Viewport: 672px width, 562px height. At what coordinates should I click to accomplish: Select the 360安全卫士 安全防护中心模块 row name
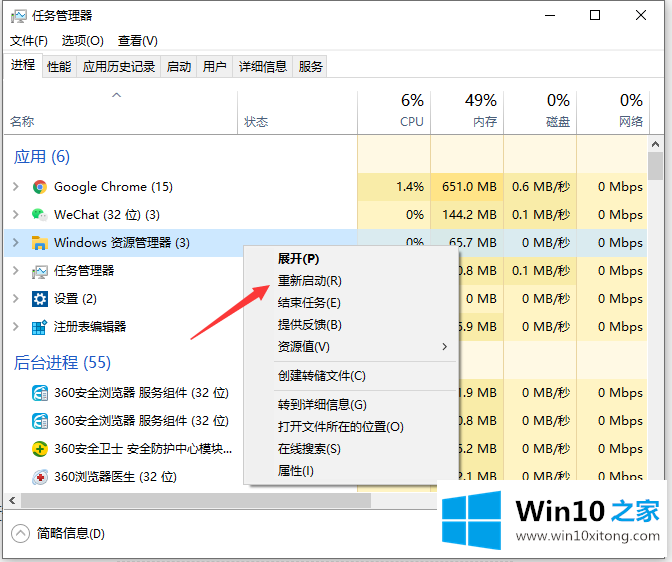click(x=143, y=449)
